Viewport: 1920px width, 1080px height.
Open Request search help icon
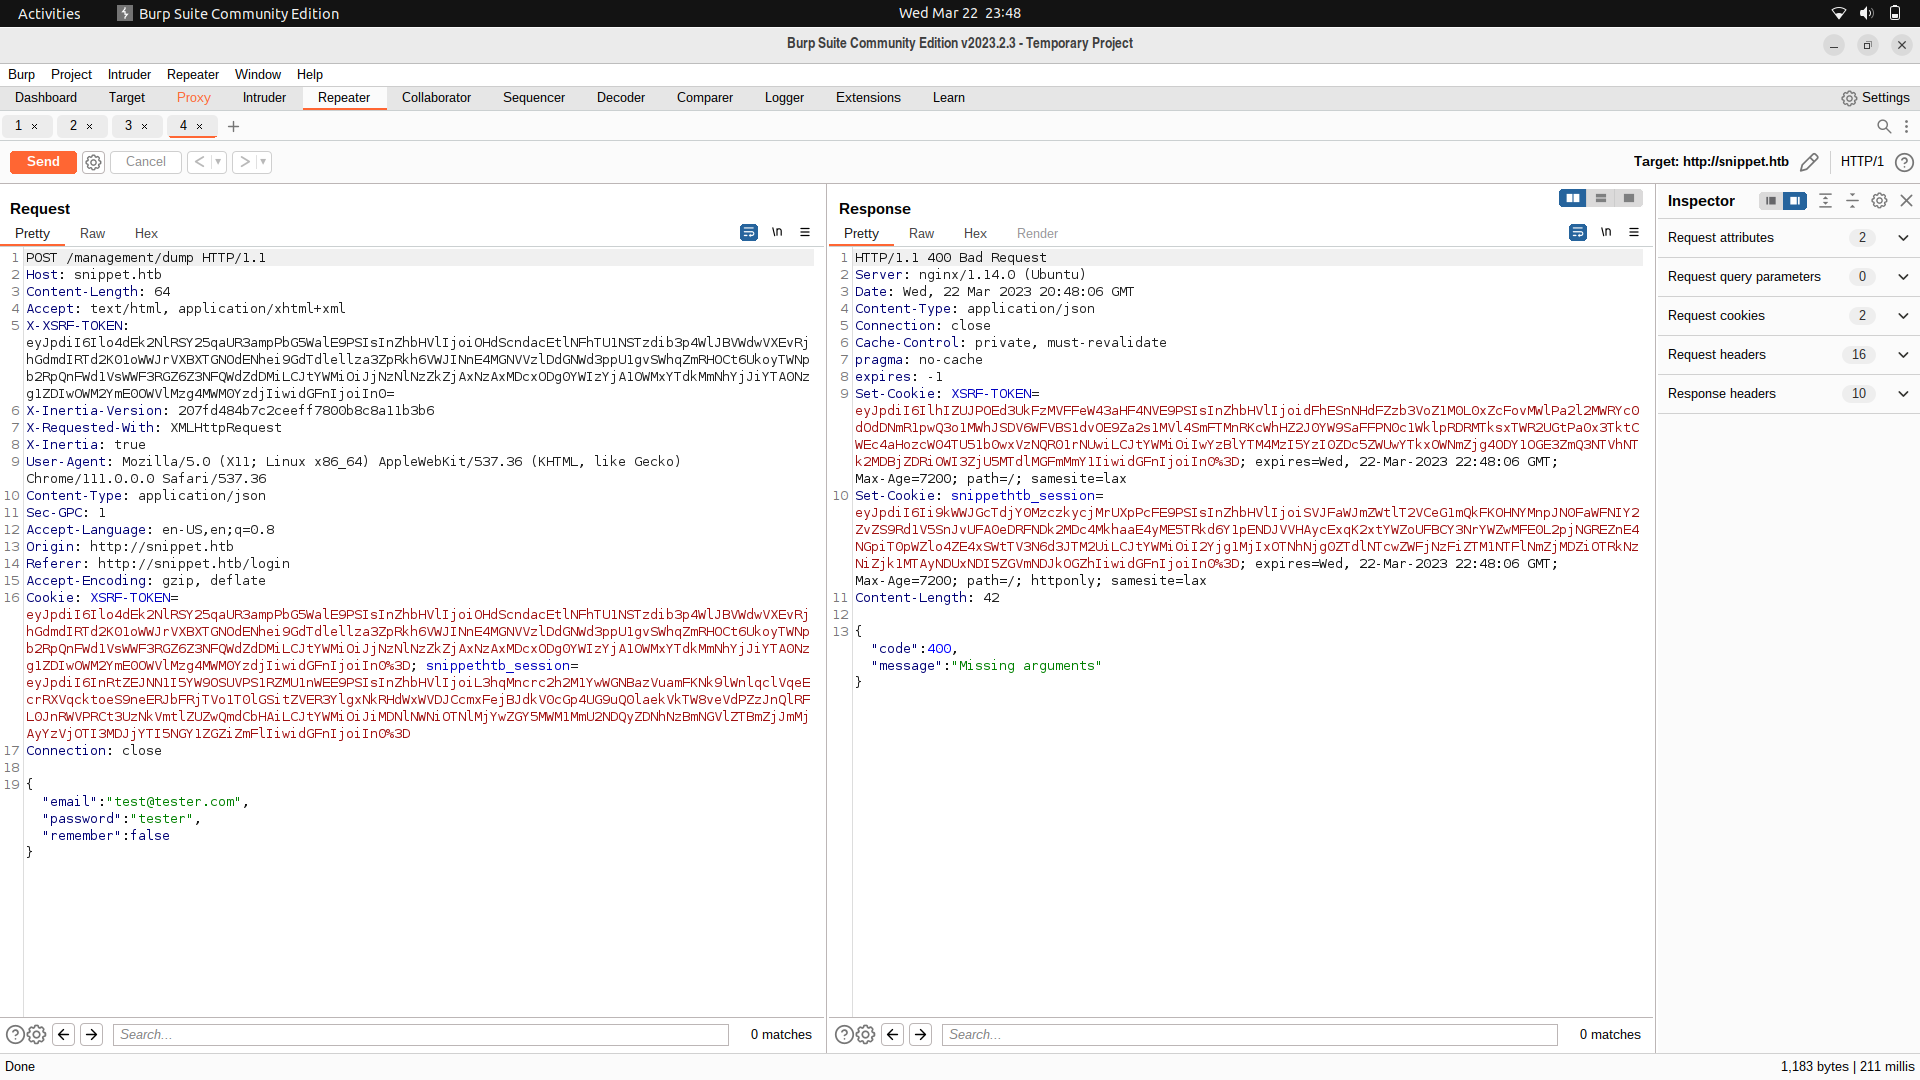[15, 1035]
